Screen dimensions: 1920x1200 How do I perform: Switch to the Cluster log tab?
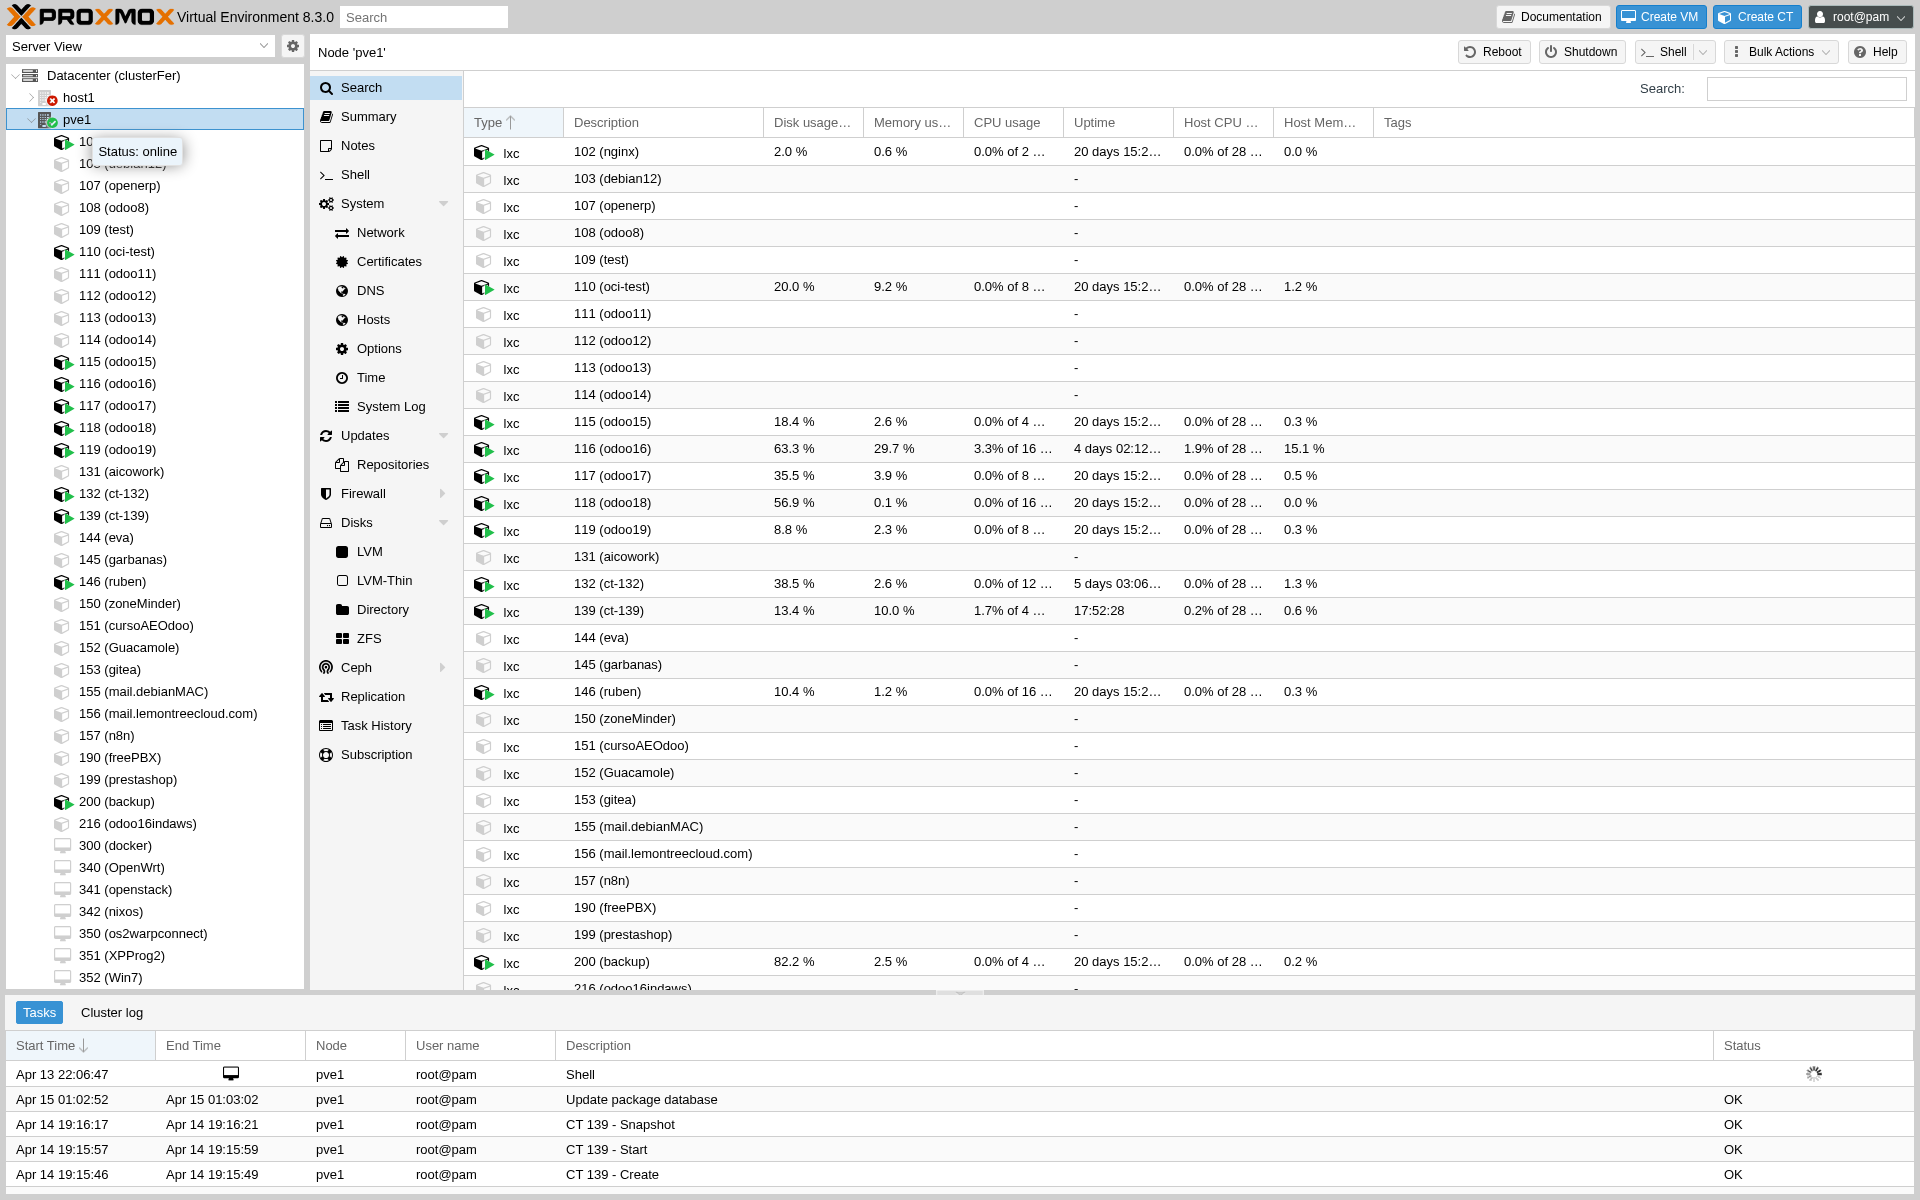tap(112, 1013)
